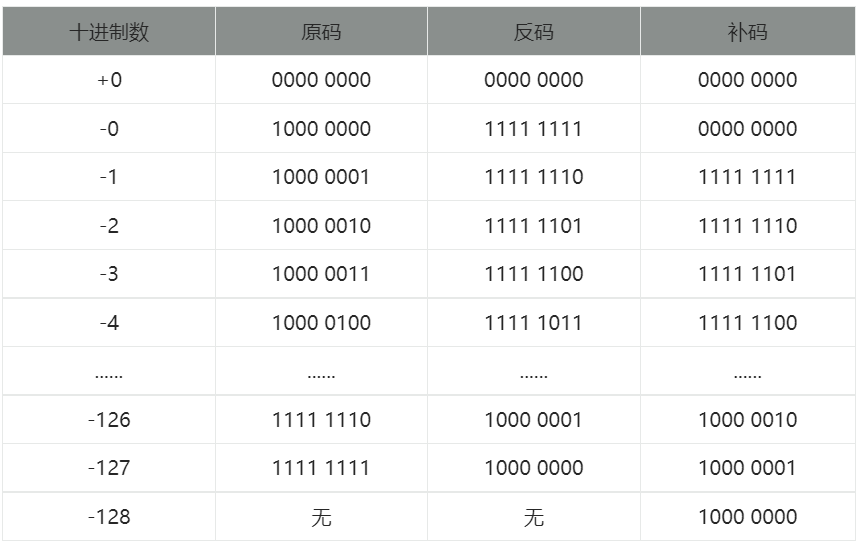Select the -126 decimal cell
The height and width of the screenshot is (545, 860).
click(x=109, y=420)
